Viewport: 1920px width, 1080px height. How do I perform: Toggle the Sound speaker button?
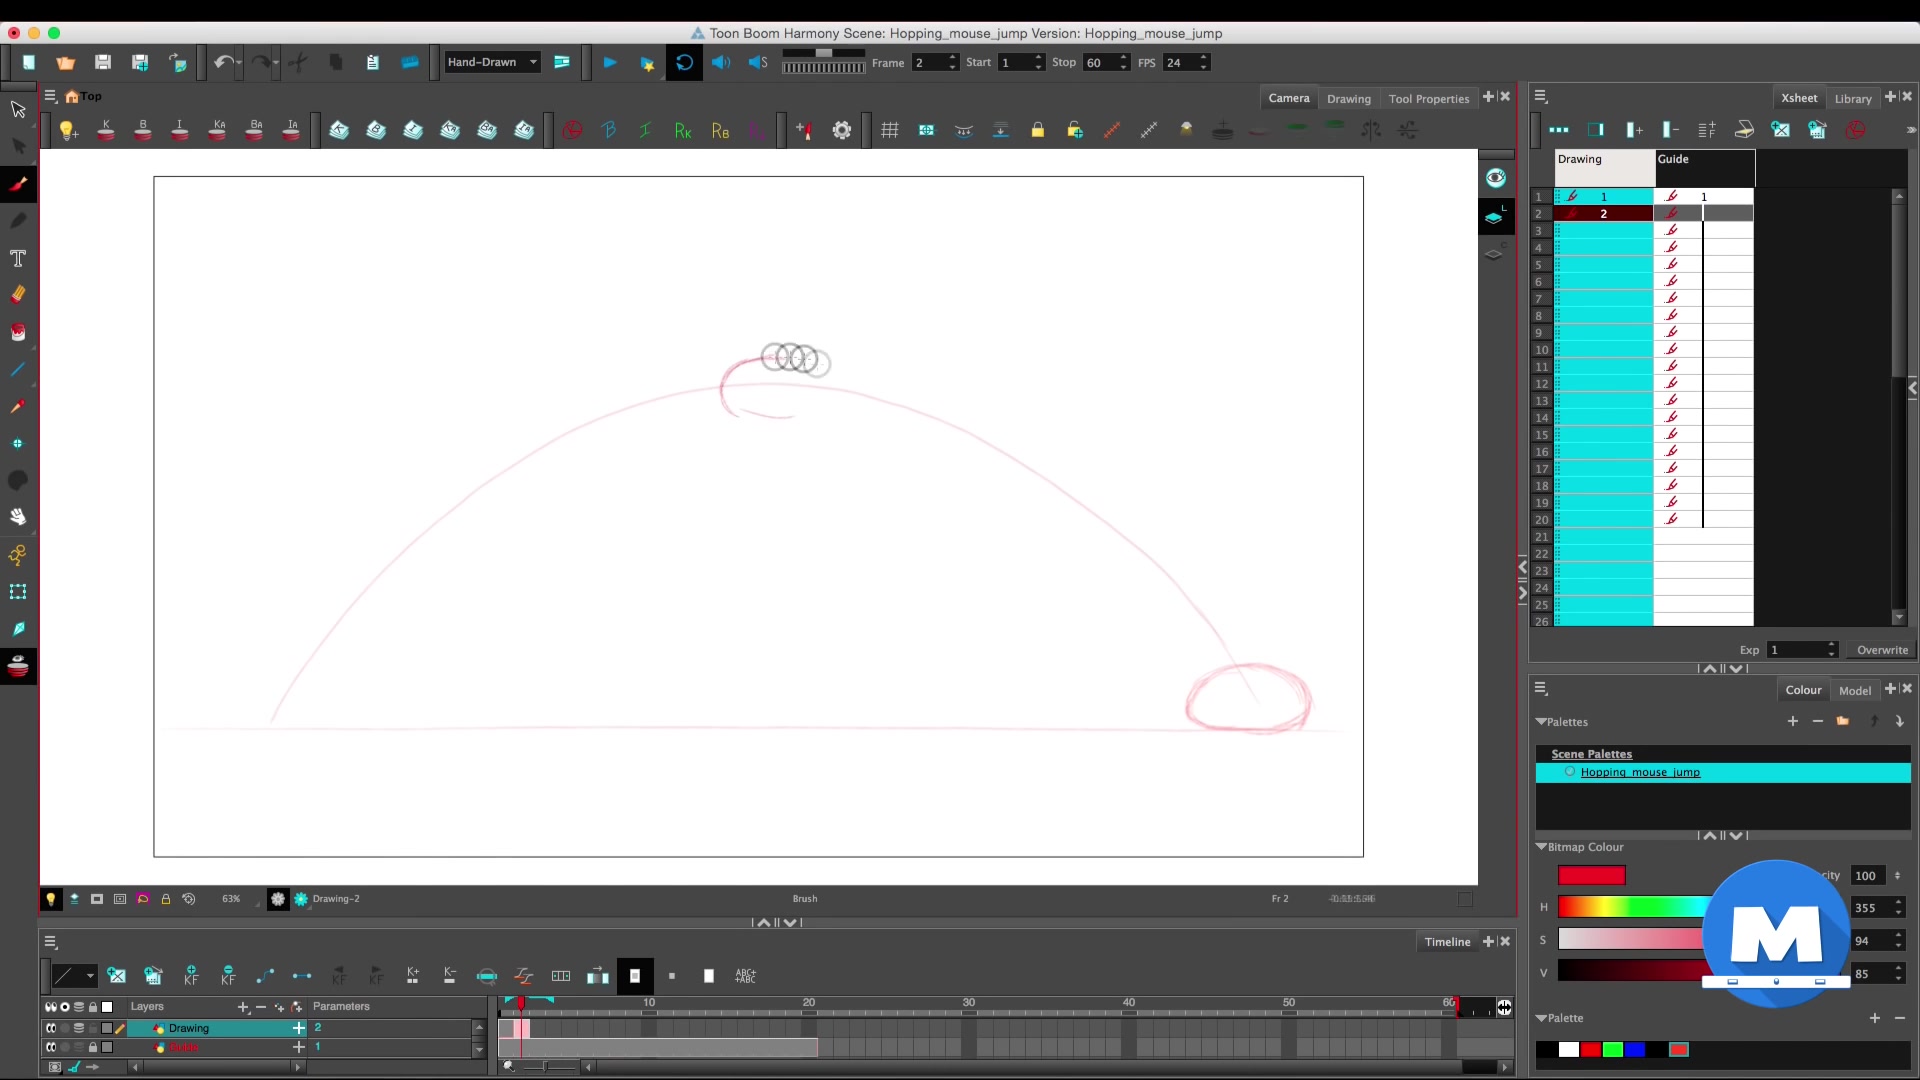pos(721,62)
